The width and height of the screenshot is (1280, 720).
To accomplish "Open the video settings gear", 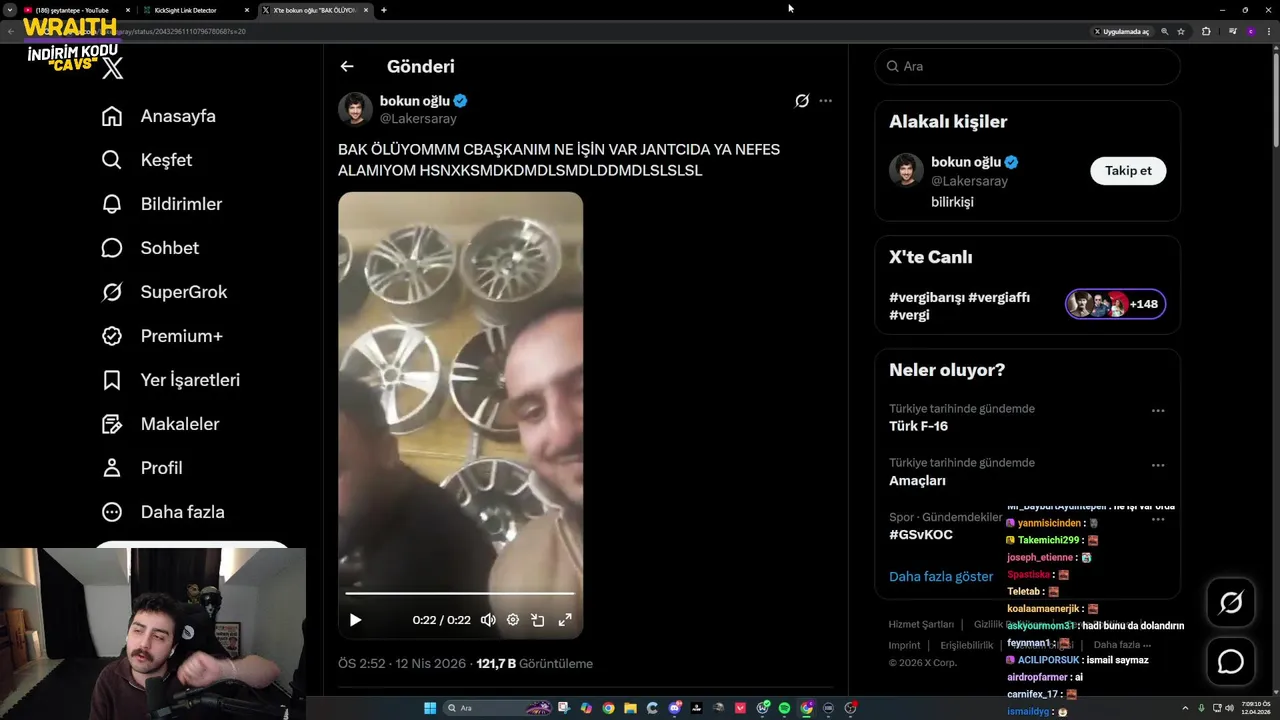I will 513,620.
